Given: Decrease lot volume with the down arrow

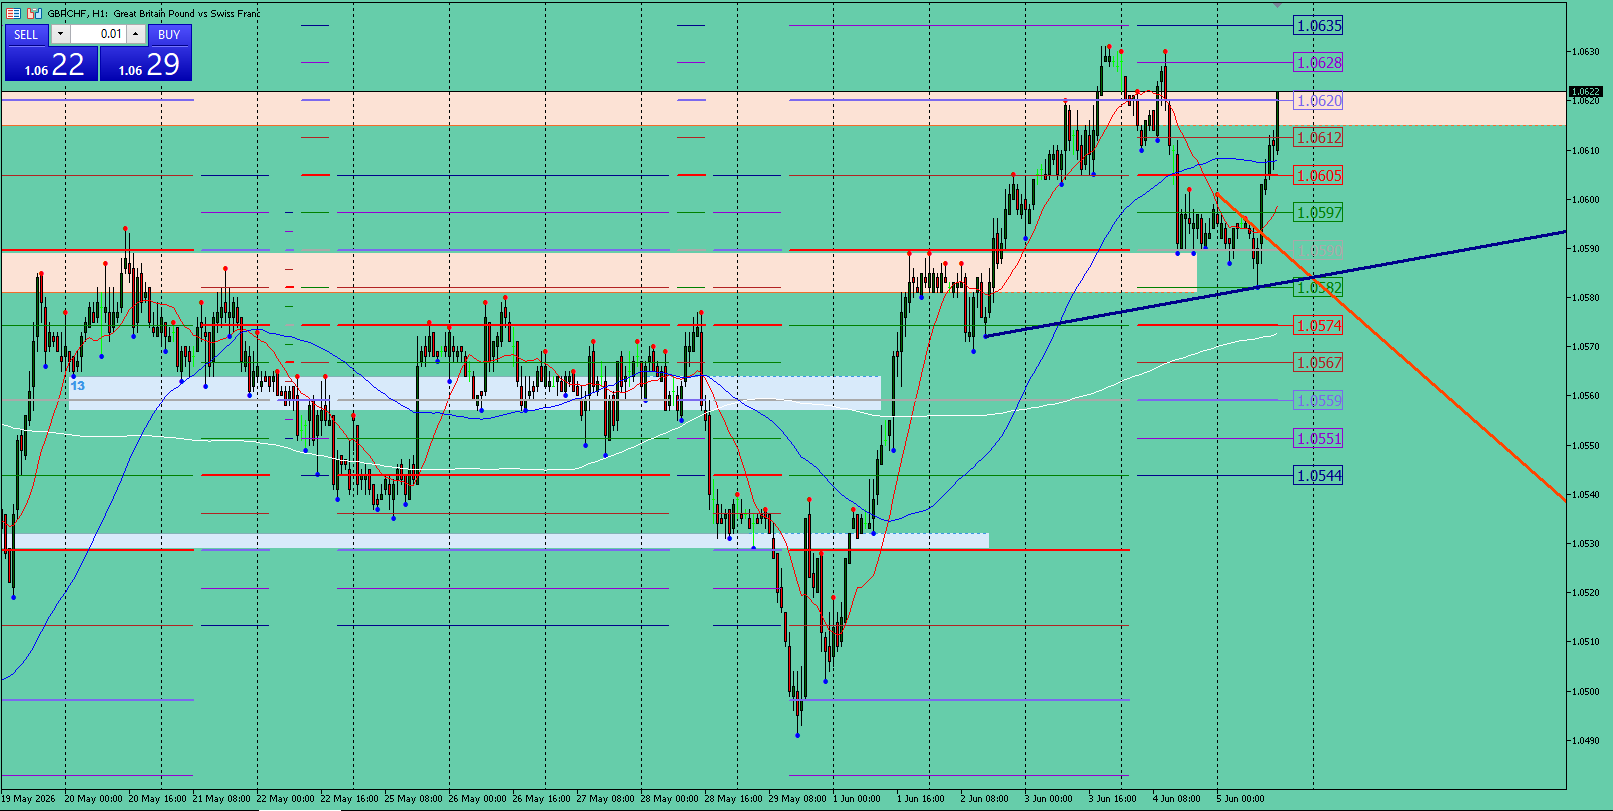Looking at the screenshot, I should click(x=60, y=34).
